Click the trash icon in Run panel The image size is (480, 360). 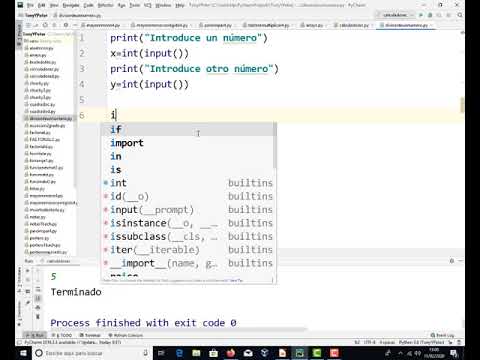coord(38,316)
